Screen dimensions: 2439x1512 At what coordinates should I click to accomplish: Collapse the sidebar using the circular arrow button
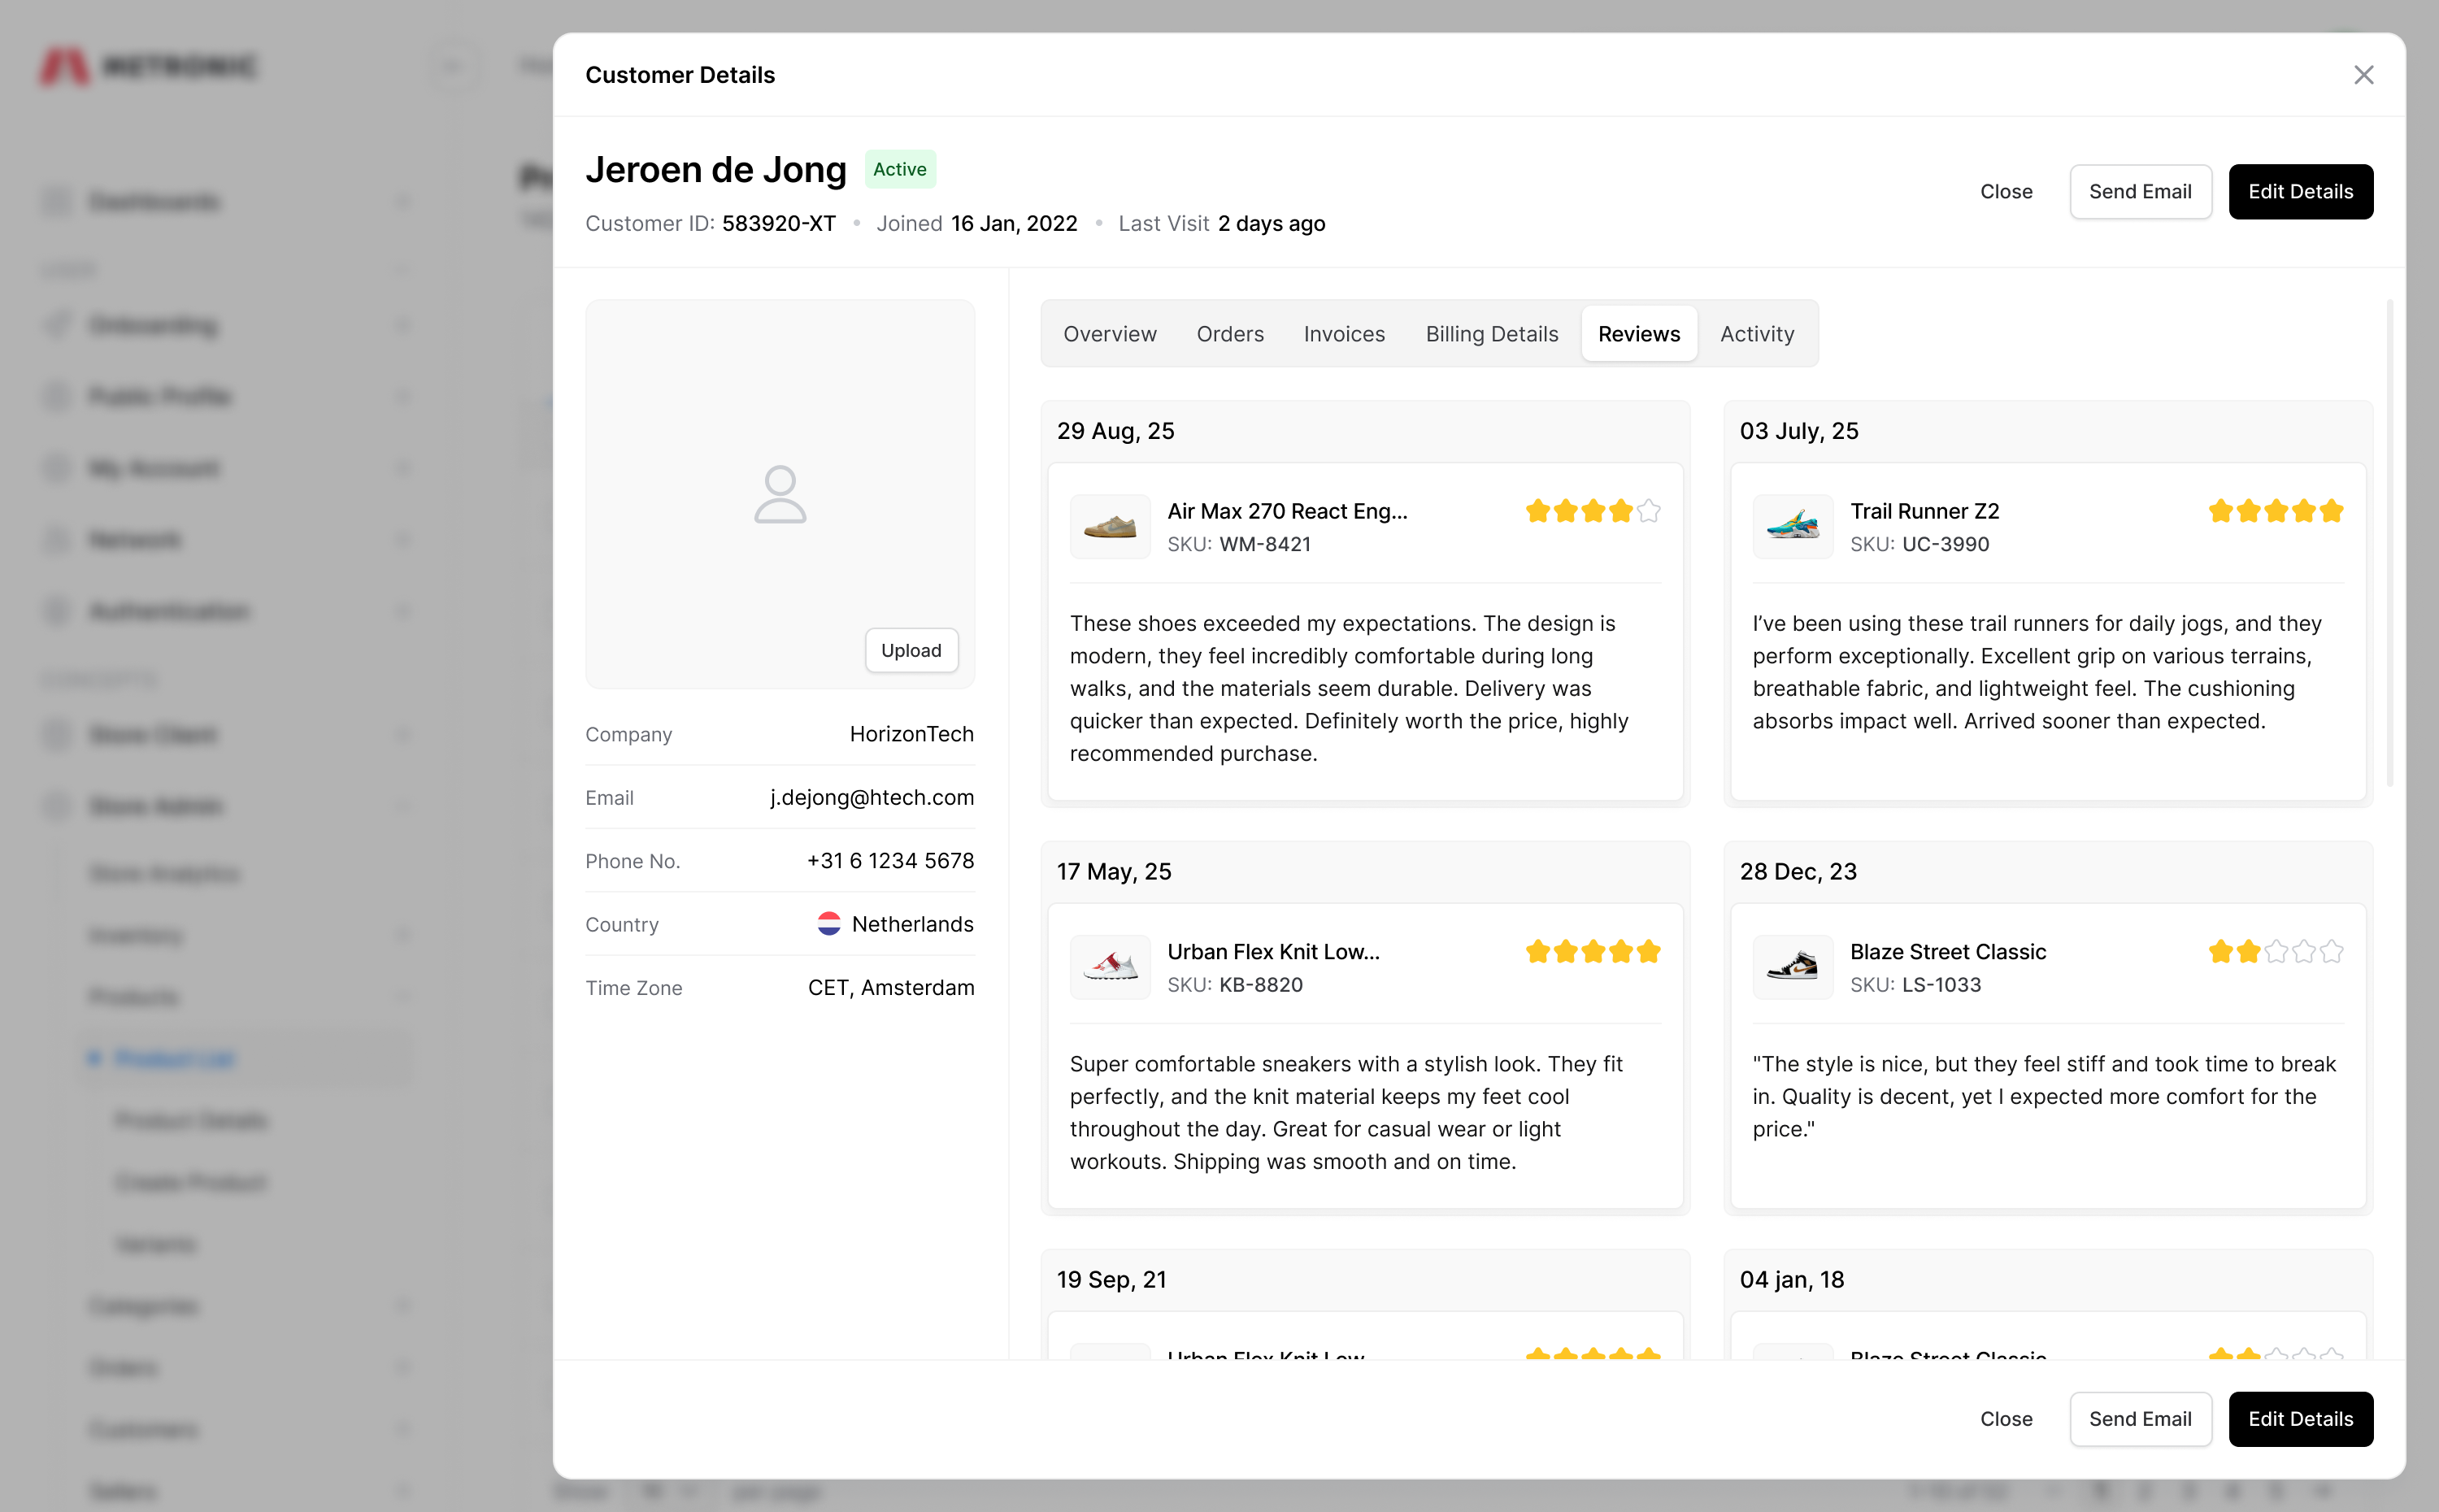452,66
